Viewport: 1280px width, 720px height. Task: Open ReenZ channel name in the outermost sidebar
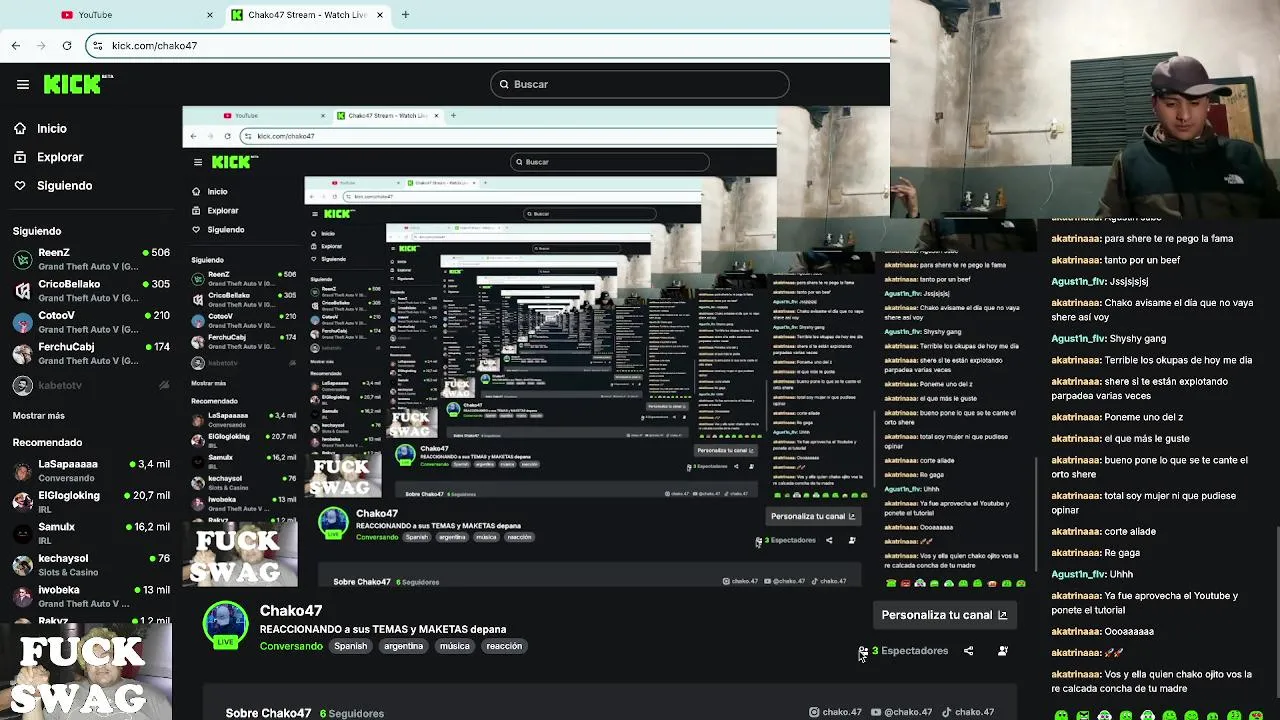pyautogui.click(x=54, y=253)
